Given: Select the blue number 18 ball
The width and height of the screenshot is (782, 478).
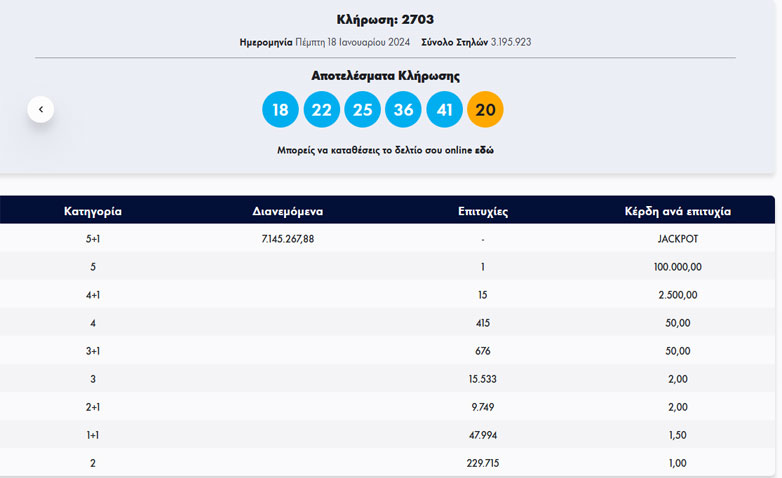Looking at the screenshot, I should click(x=280, y=109).
